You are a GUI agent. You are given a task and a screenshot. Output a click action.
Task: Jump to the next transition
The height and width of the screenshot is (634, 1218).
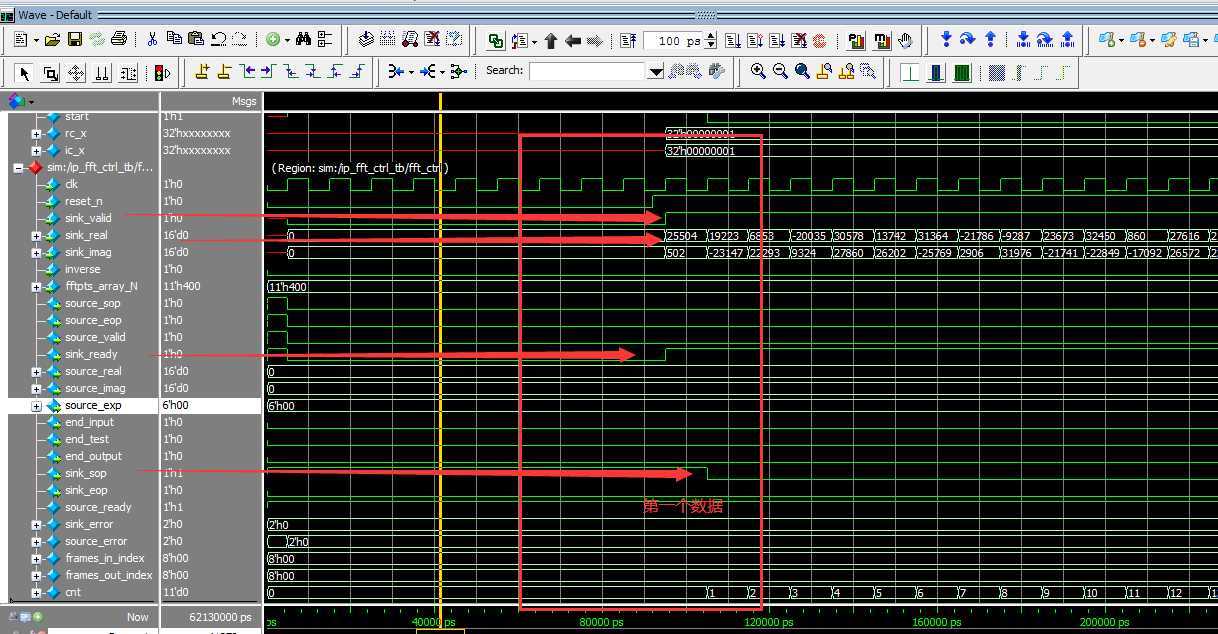(x=268, y=72)
